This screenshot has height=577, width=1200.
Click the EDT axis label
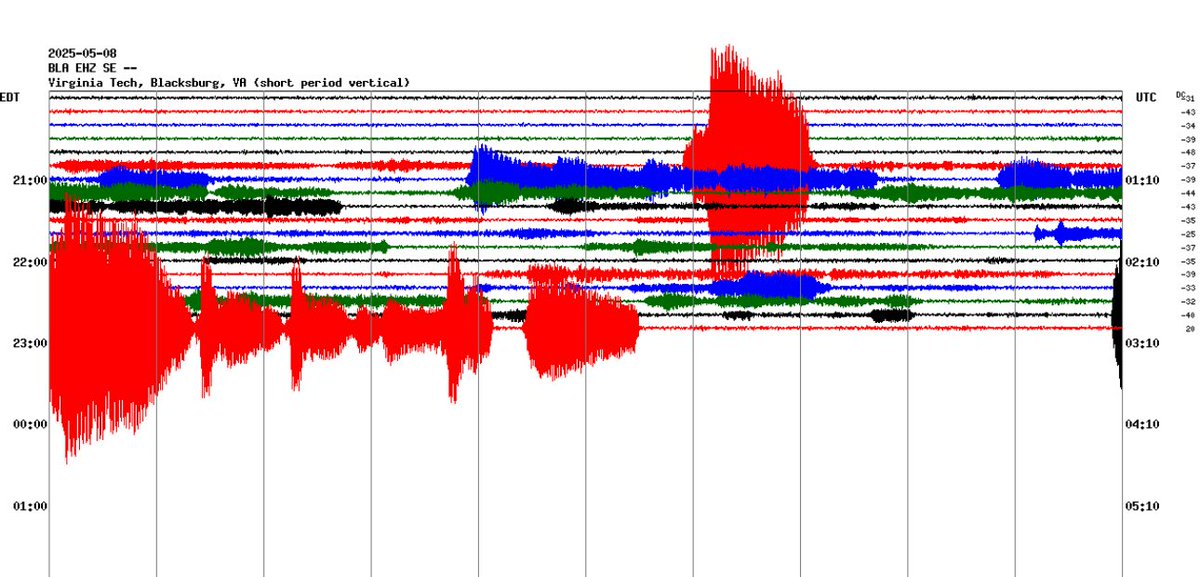pos(9,97)
